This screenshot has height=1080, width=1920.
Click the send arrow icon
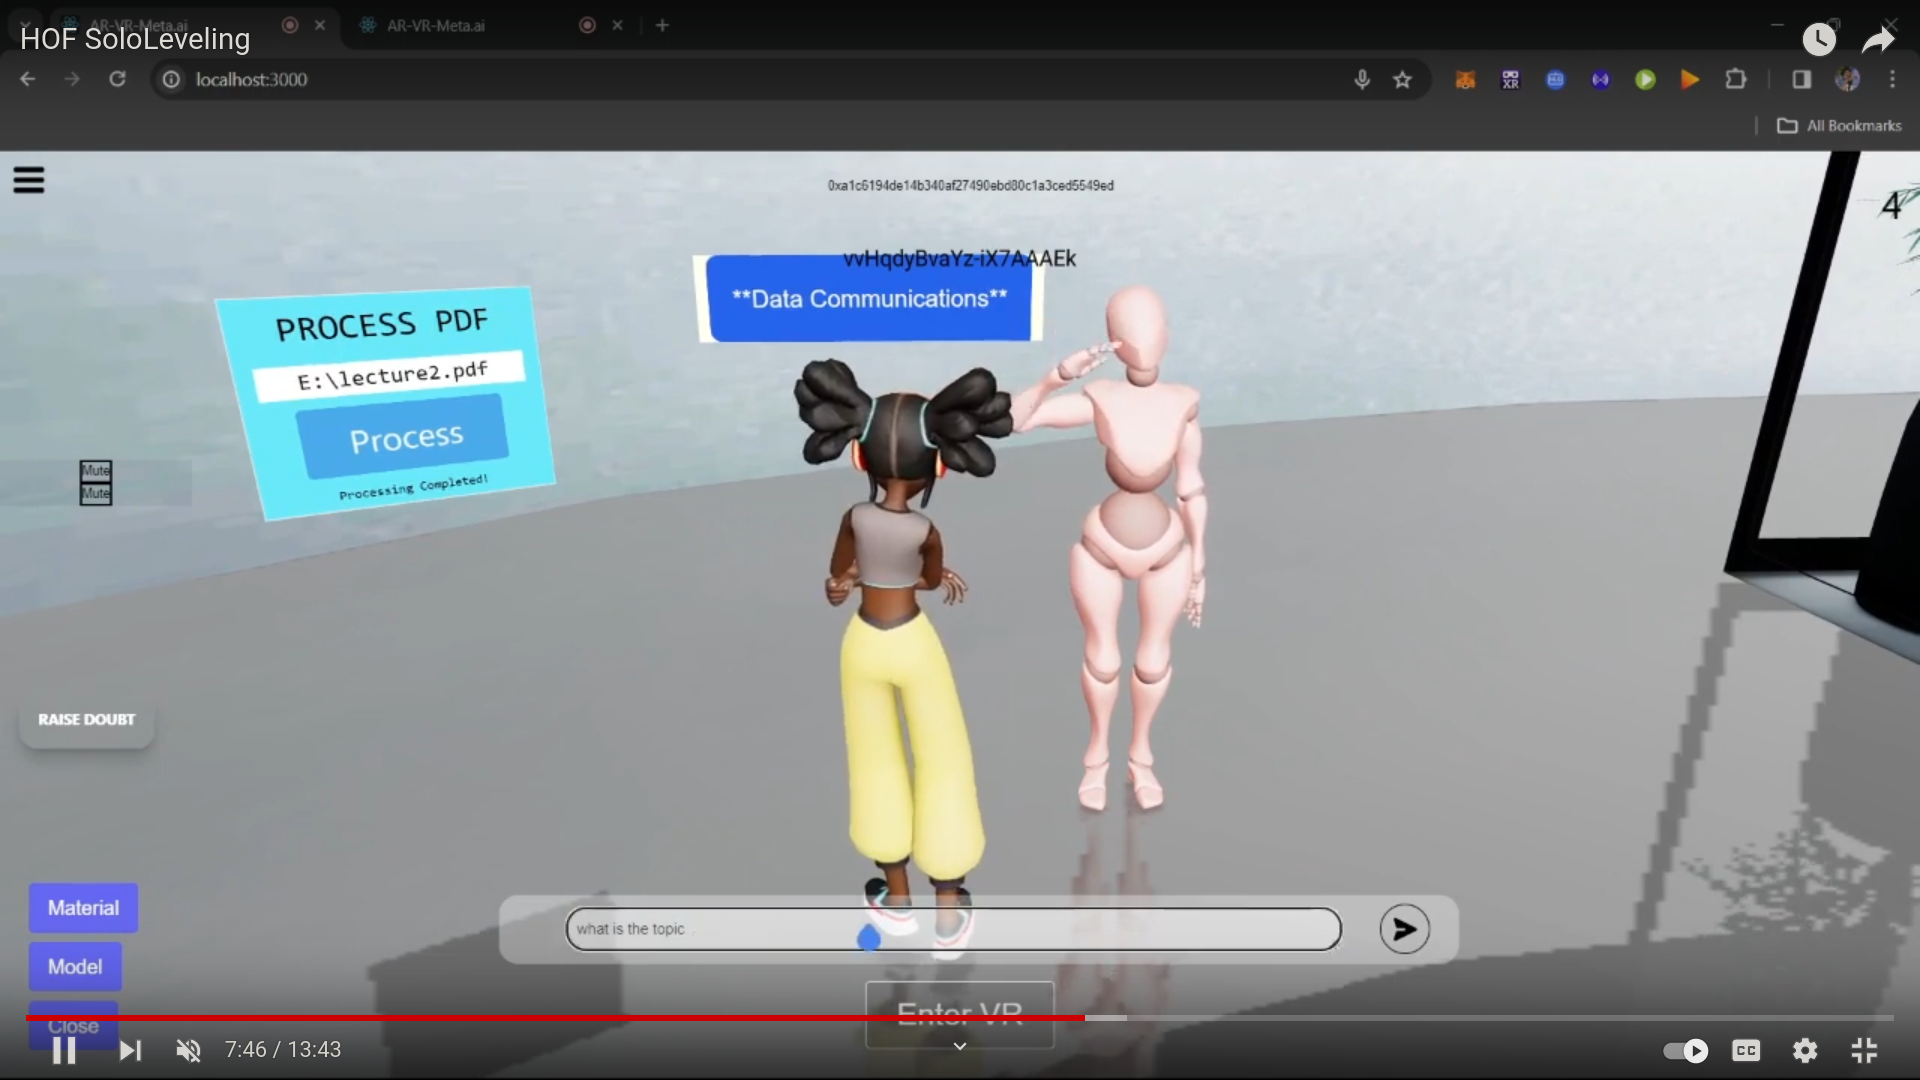pyautogui.click(x=1404, y=929)
